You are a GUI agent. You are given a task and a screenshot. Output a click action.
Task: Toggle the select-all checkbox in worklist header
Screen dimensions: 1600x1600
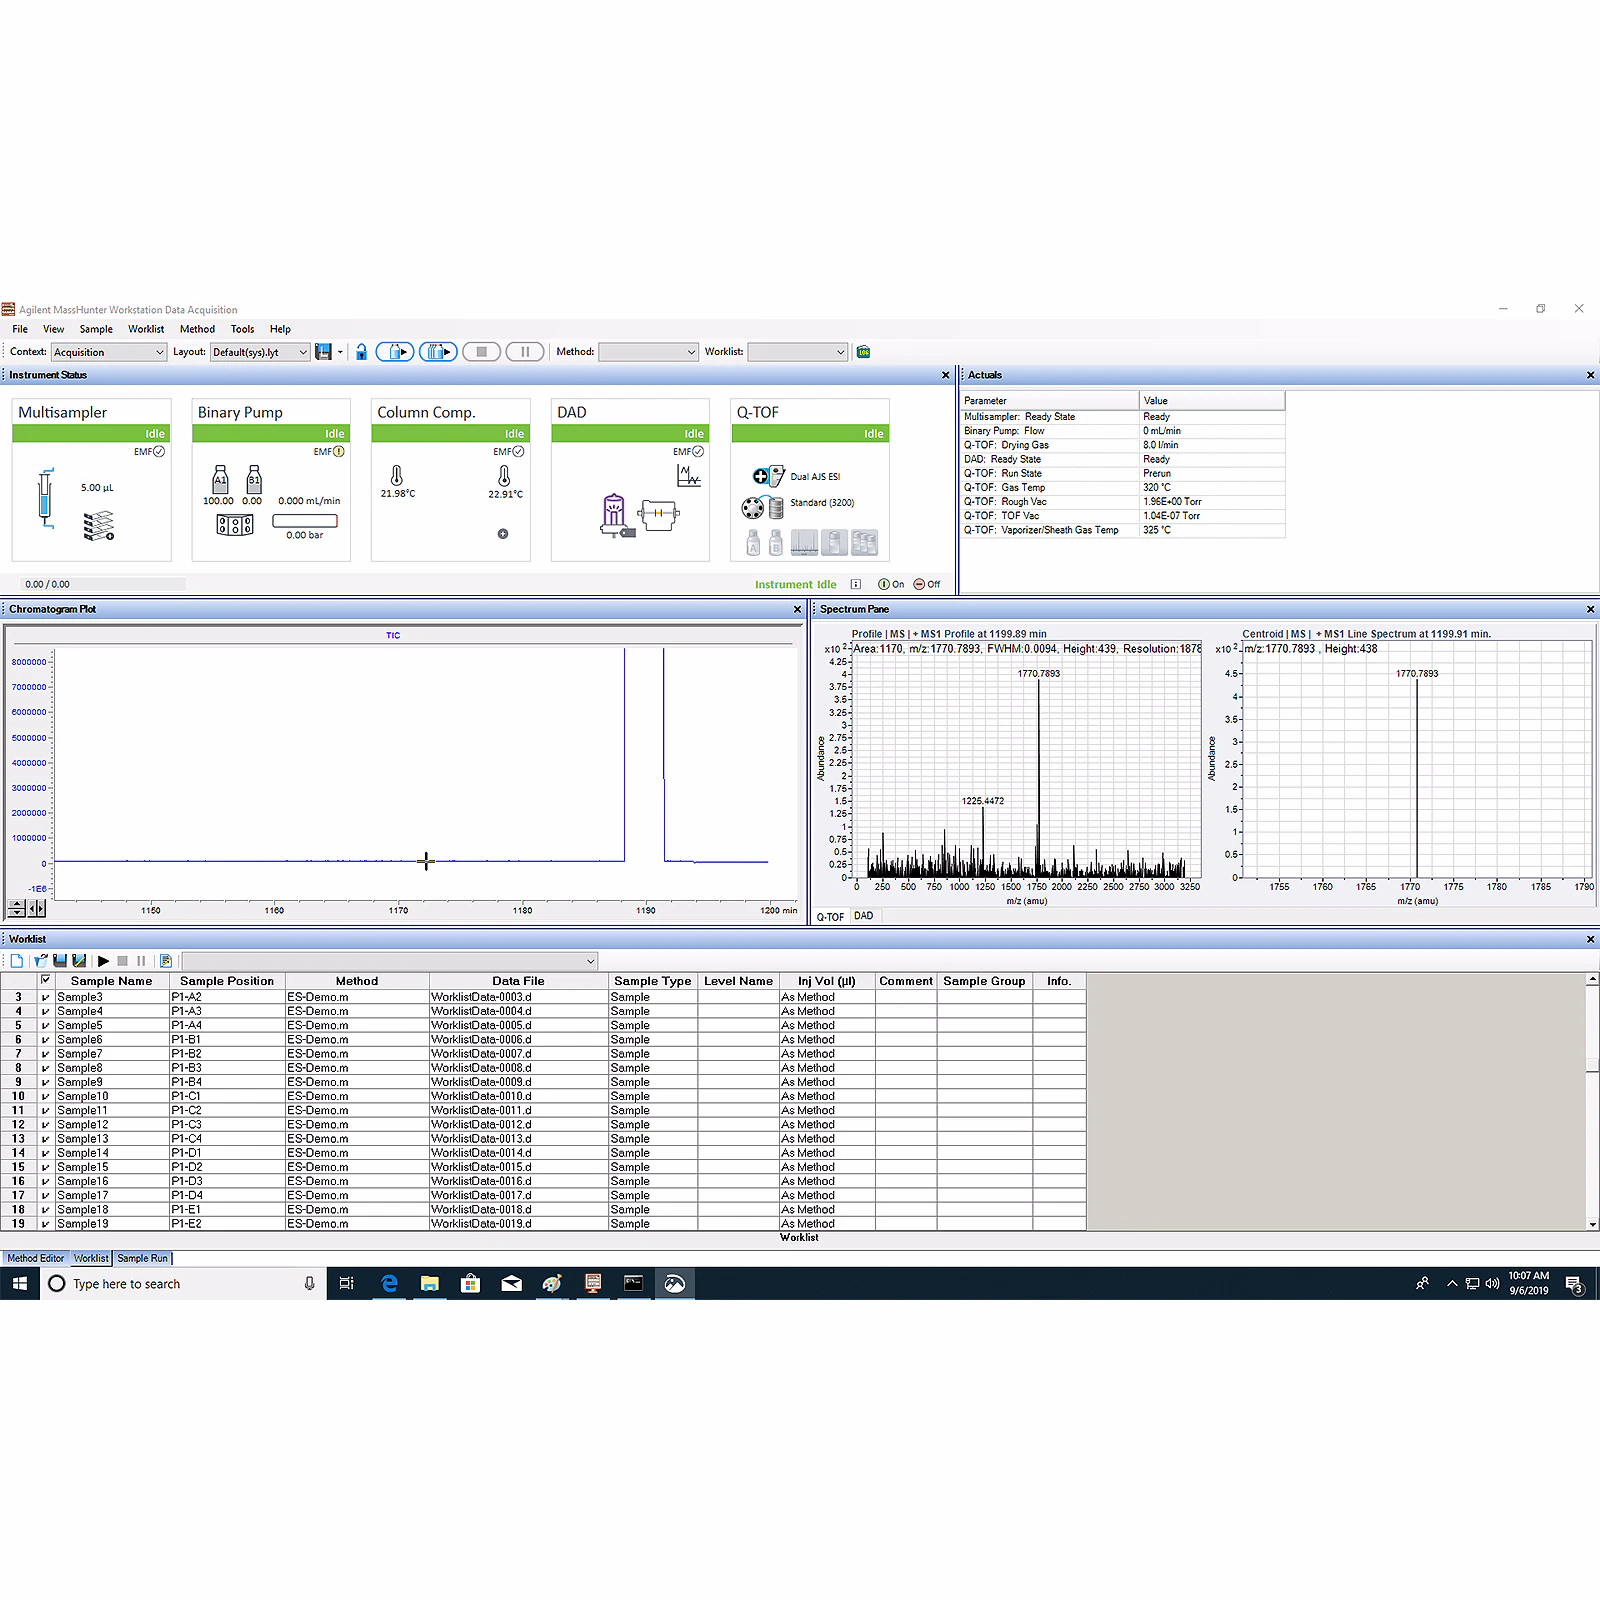coord(45,981)
